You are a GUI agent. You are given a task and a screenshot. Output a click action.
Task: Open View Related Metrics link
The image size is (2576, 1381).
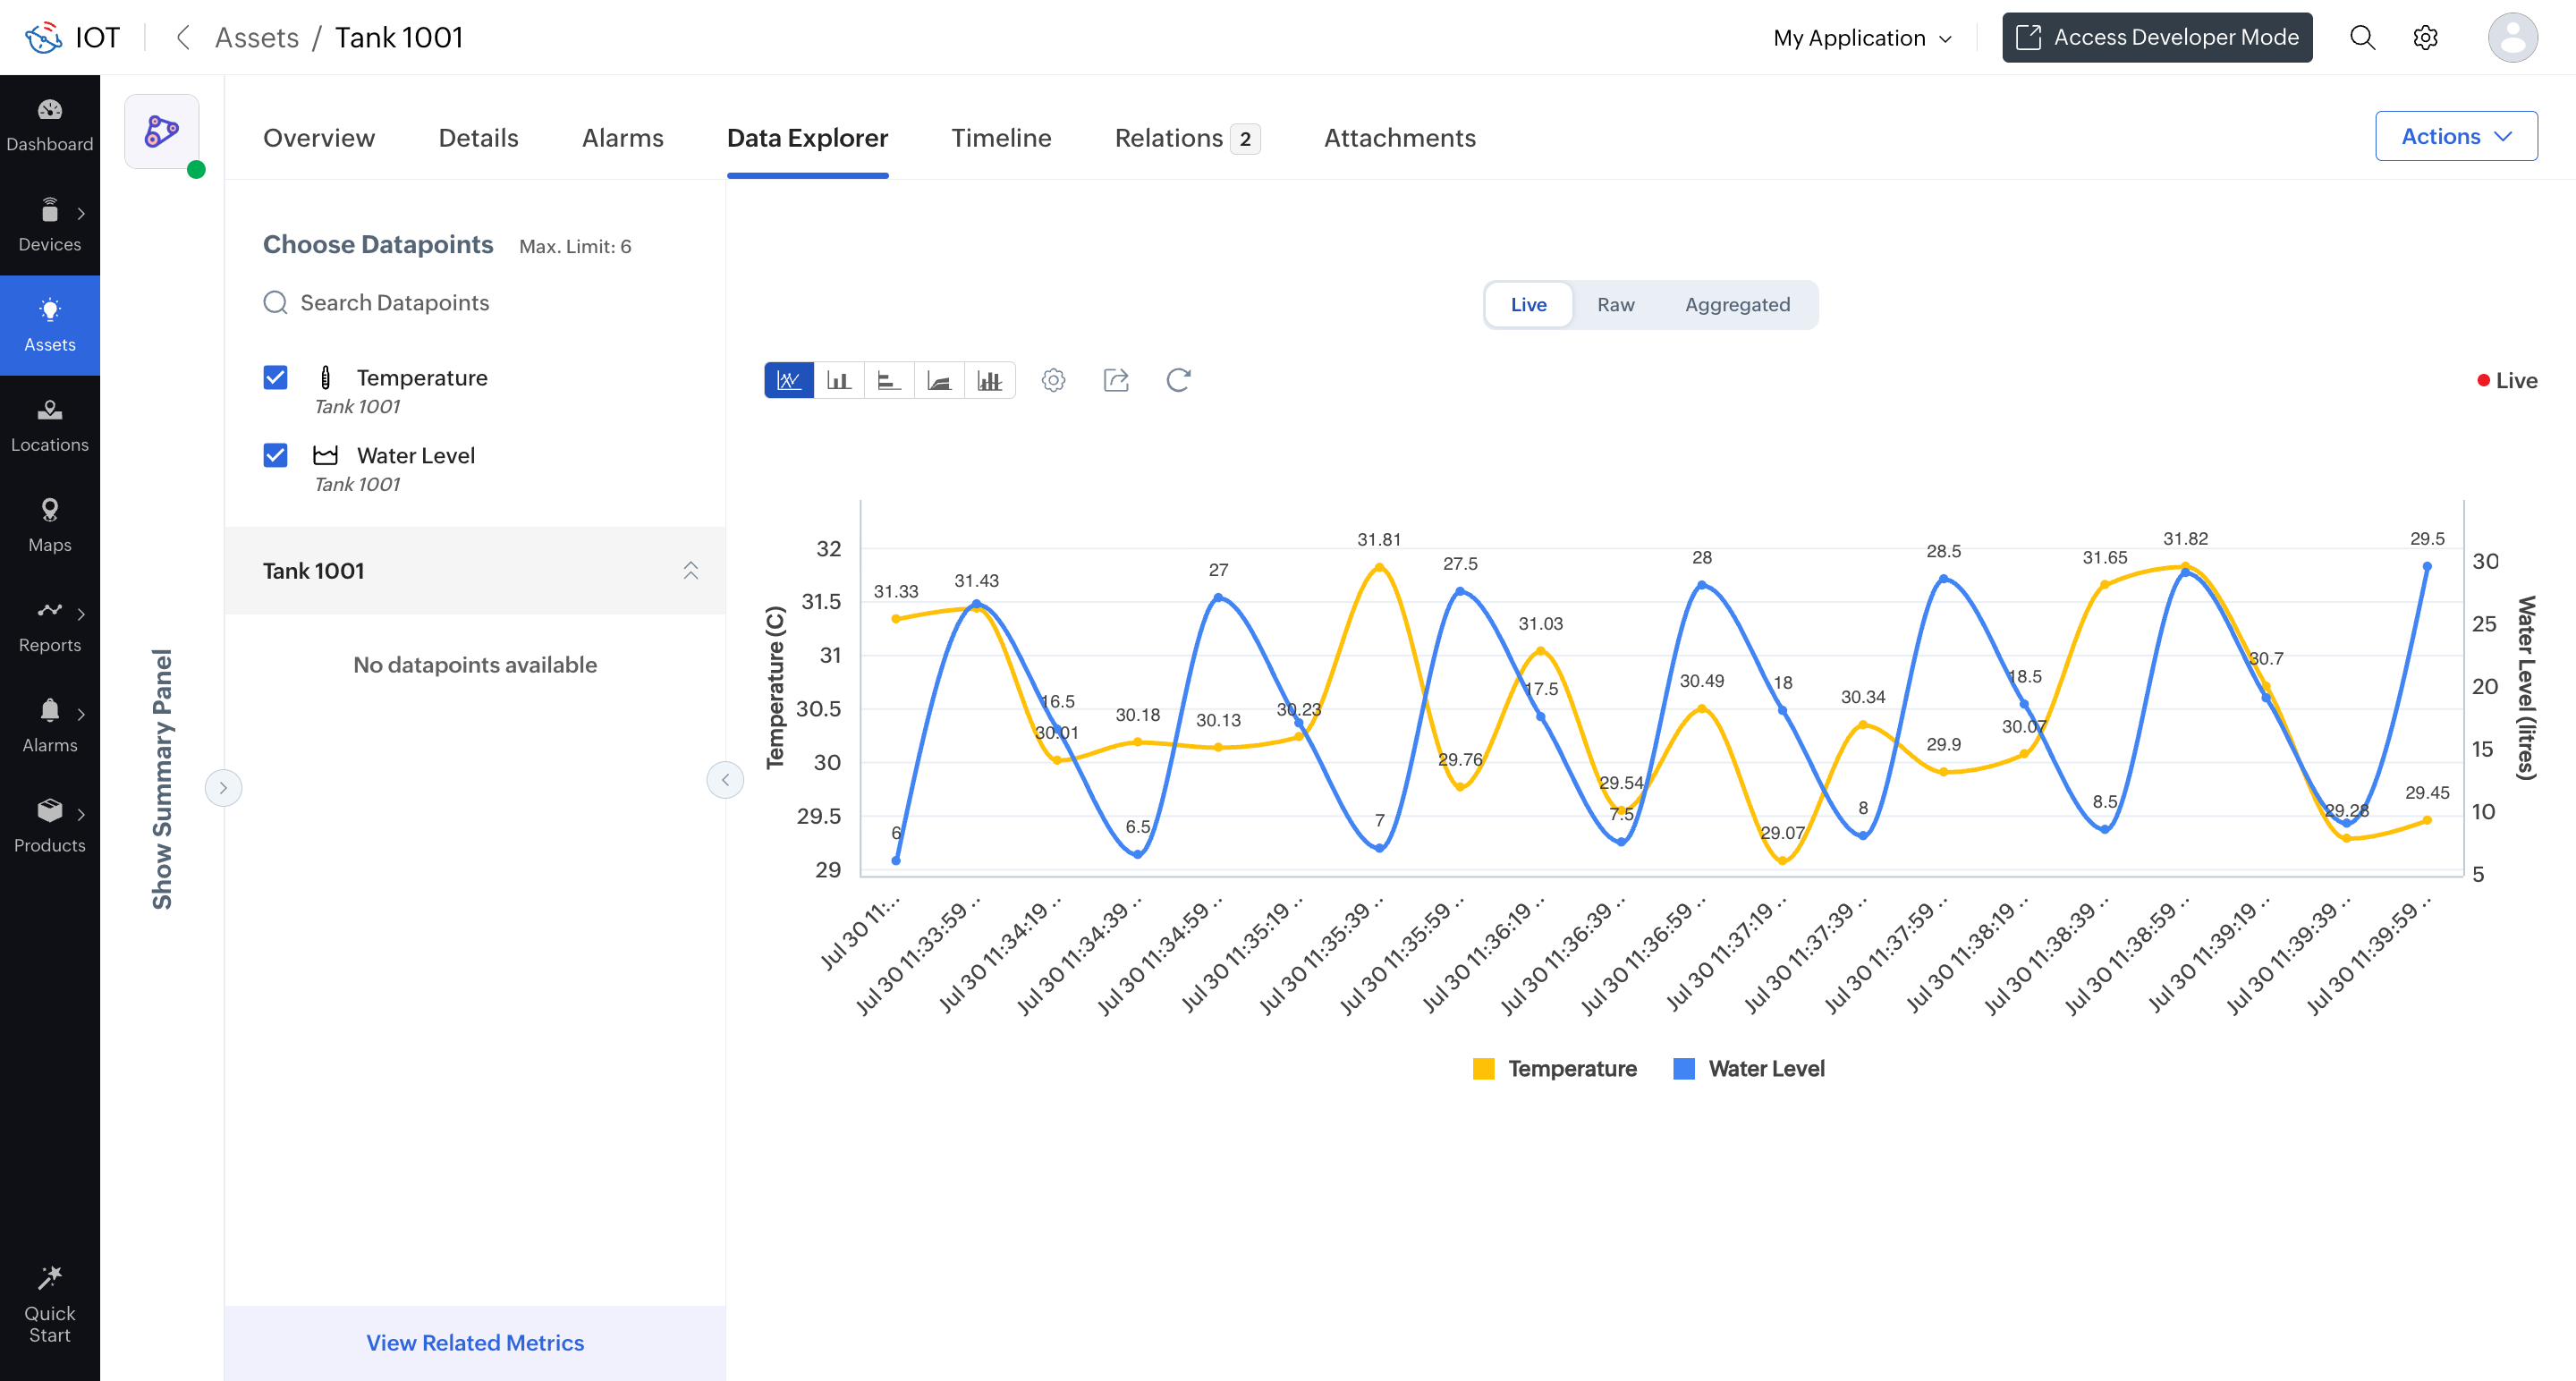(x=475, y=1343)
